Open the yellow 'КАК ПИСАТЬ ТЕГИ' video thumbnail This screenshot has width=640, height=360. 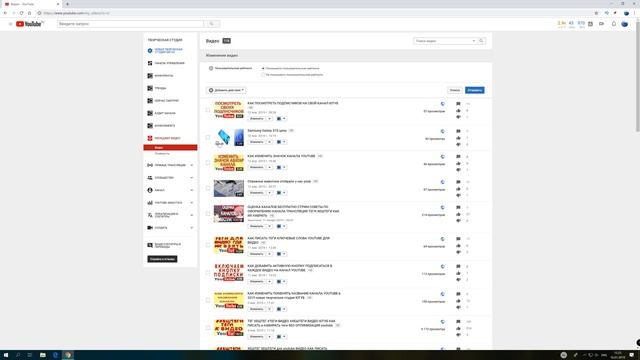click(229, 245)
